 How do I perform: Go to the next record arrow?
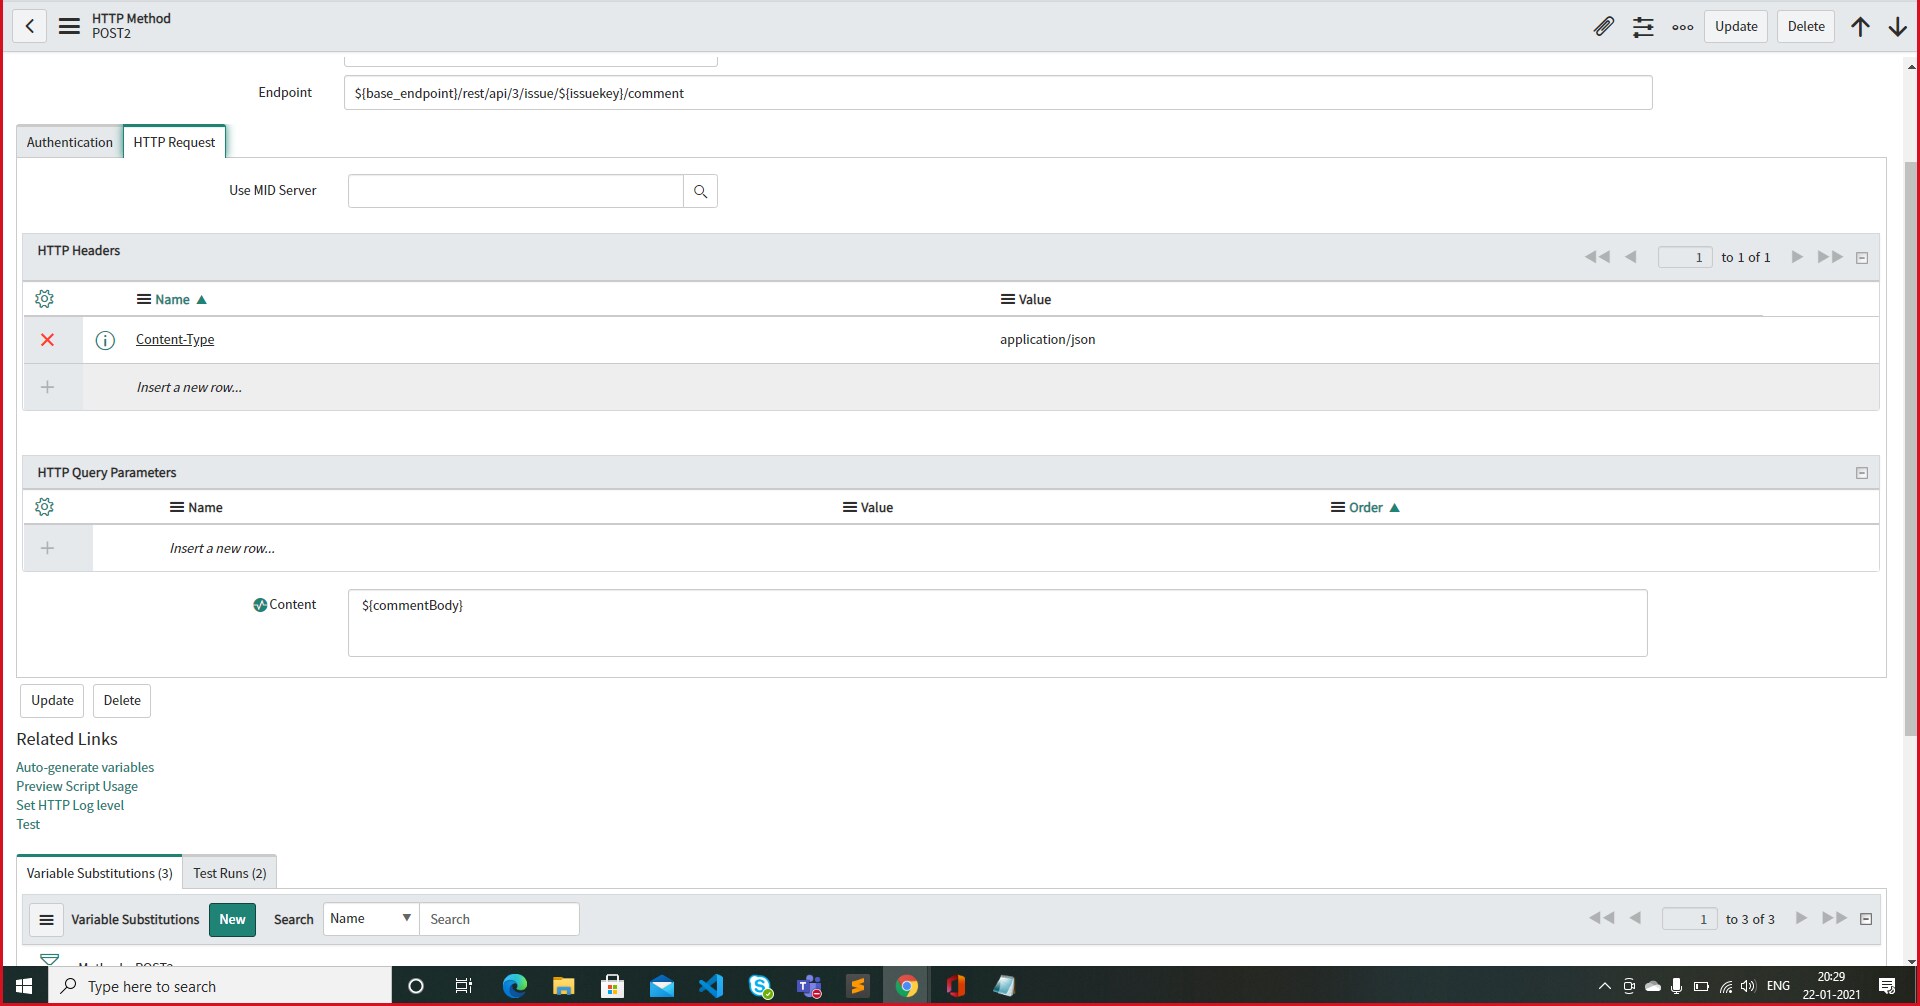pos(1898,27)
